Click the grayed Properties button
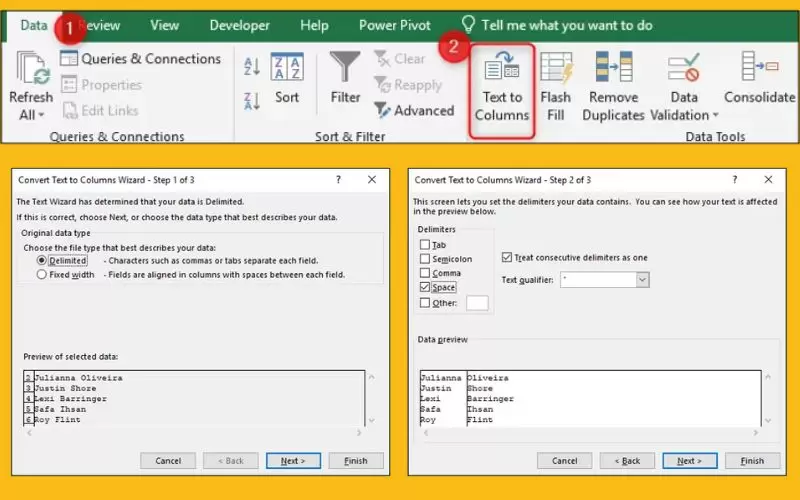Image resolution: width=800 pixels, height=500 pixels. 101,85
